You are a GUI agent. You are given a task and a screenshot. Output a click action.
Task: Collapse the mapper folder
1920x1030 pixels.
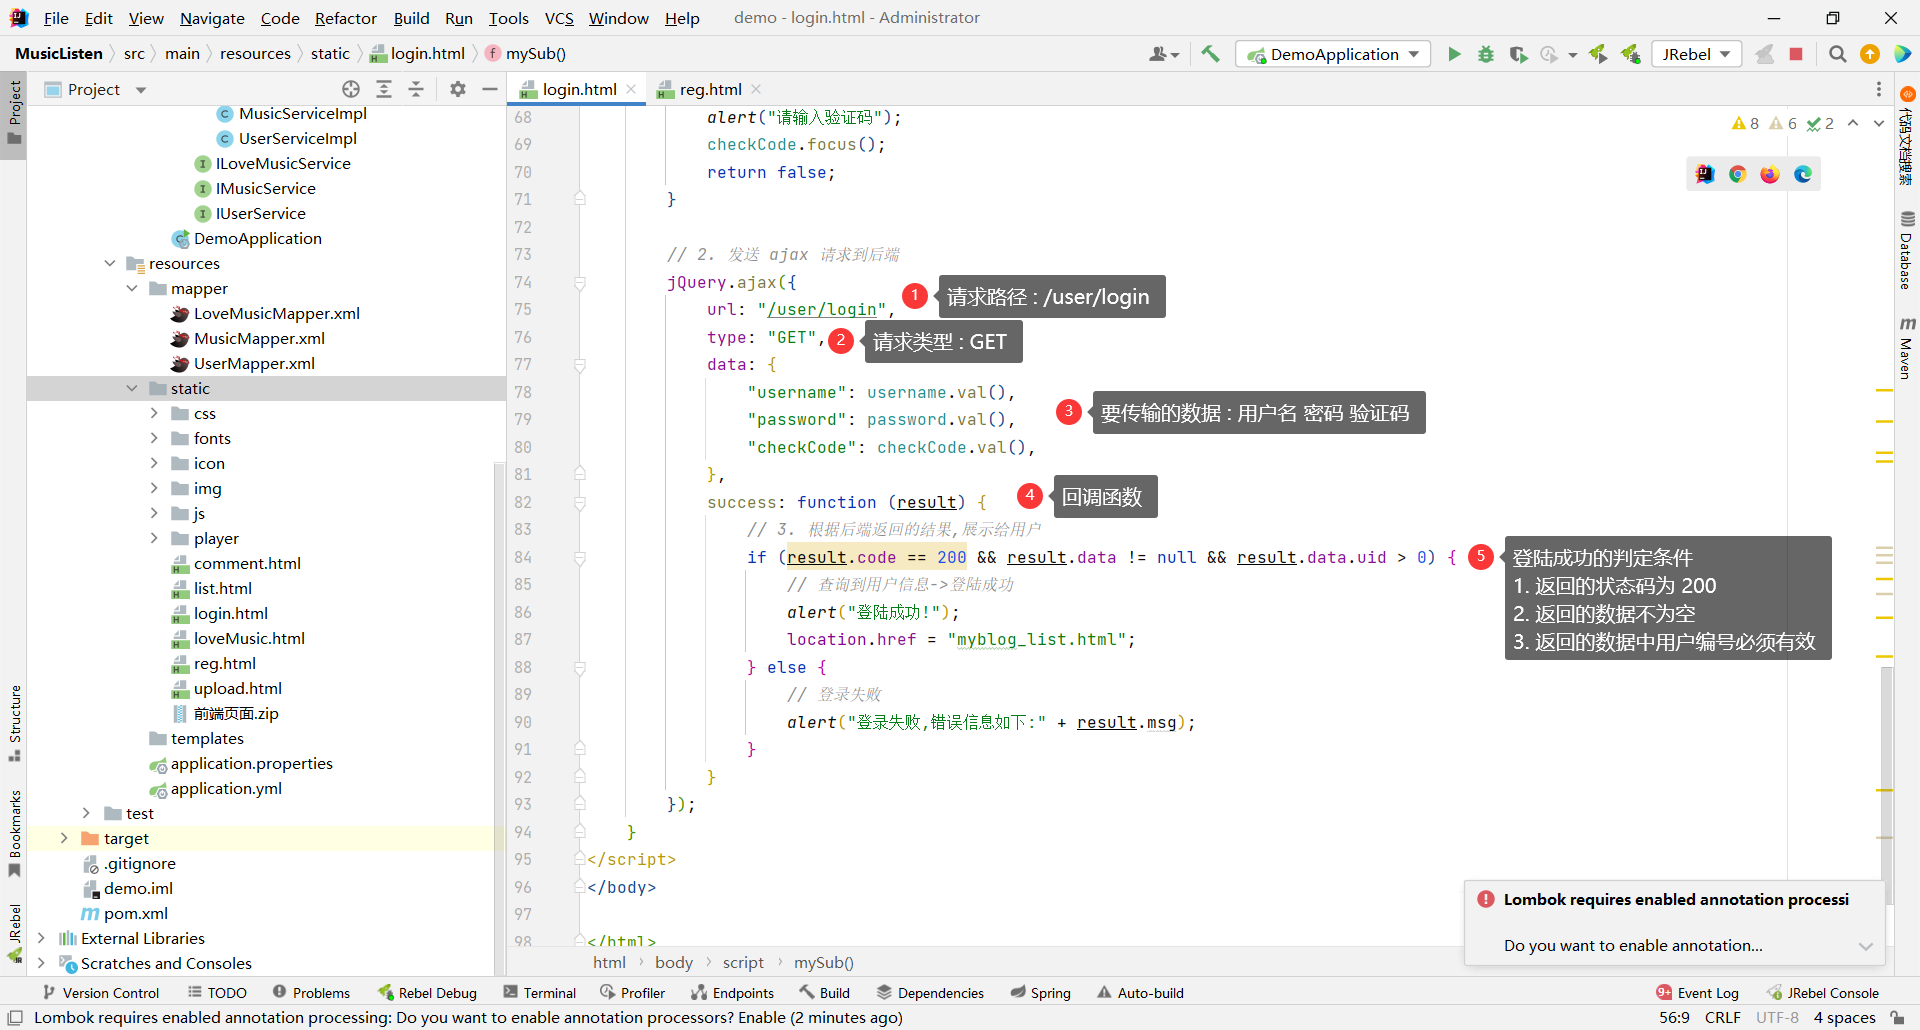pos(132,288)
